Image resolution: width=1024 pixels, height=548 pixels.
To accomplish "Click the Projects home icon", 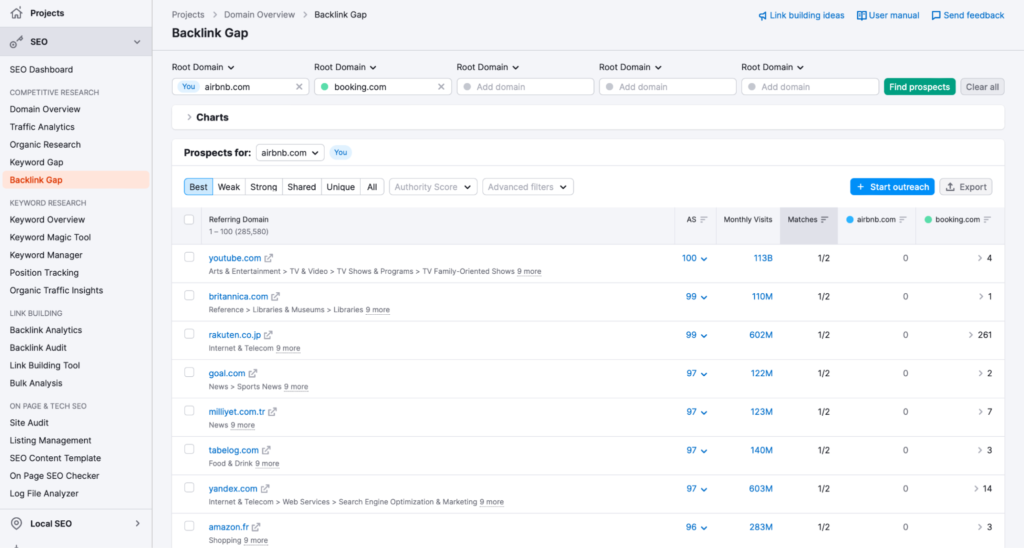I will pos(16,12).
